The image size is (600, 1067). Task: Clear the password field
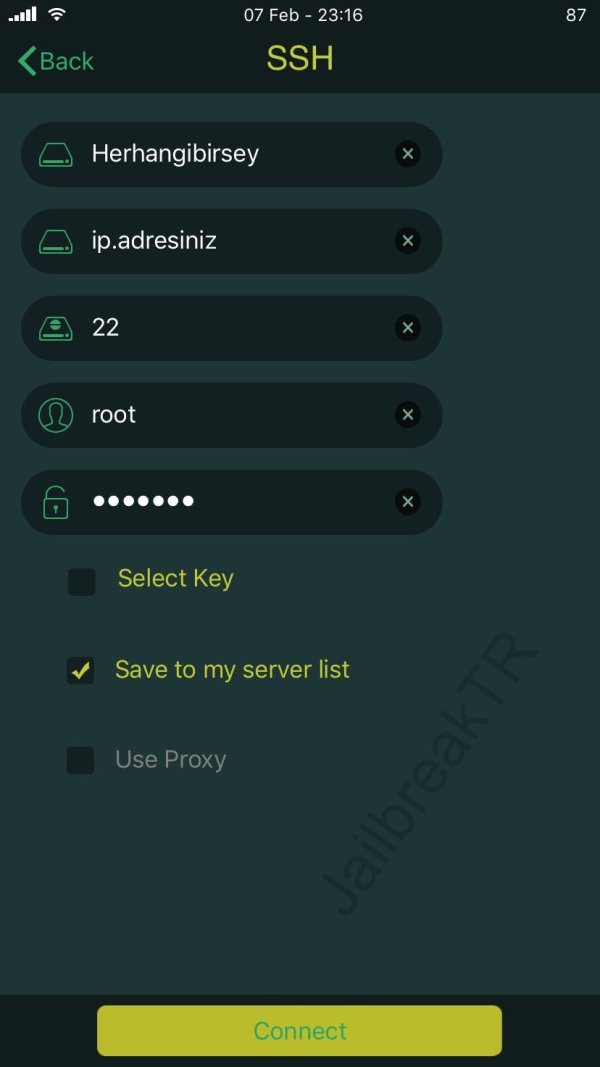tap(407, 502)
